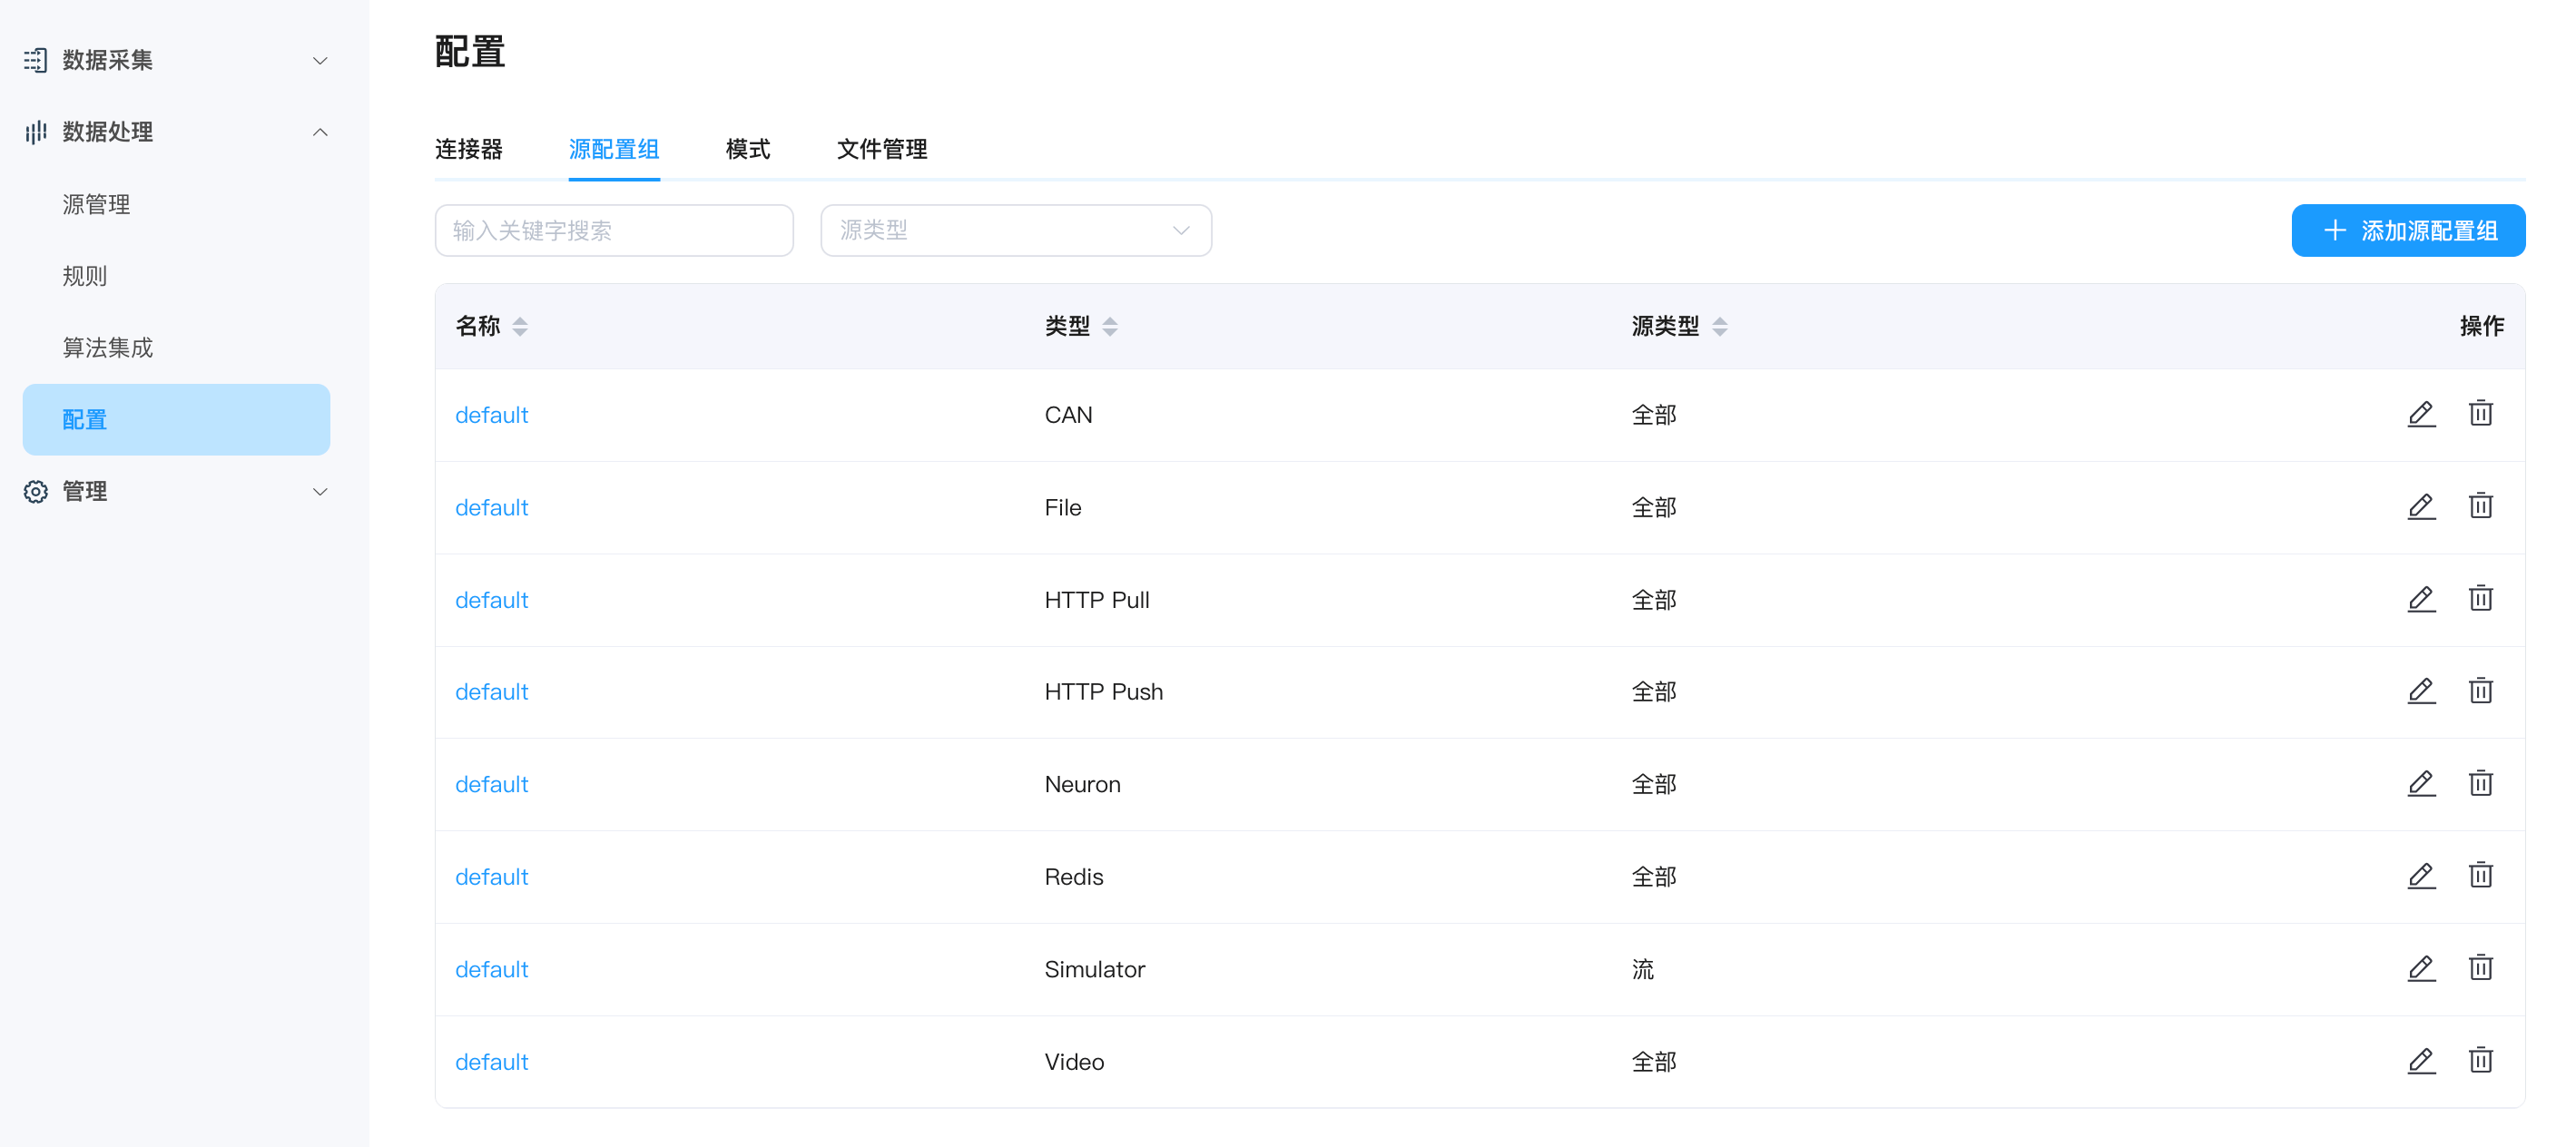
Task: Delete the Redis default config group
Action: (x=2480, y=876)
